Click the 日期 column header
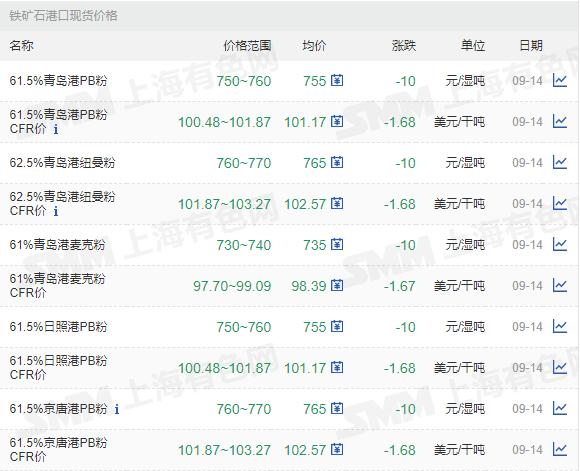Screen dimensions: 580x471 (531, 46)
